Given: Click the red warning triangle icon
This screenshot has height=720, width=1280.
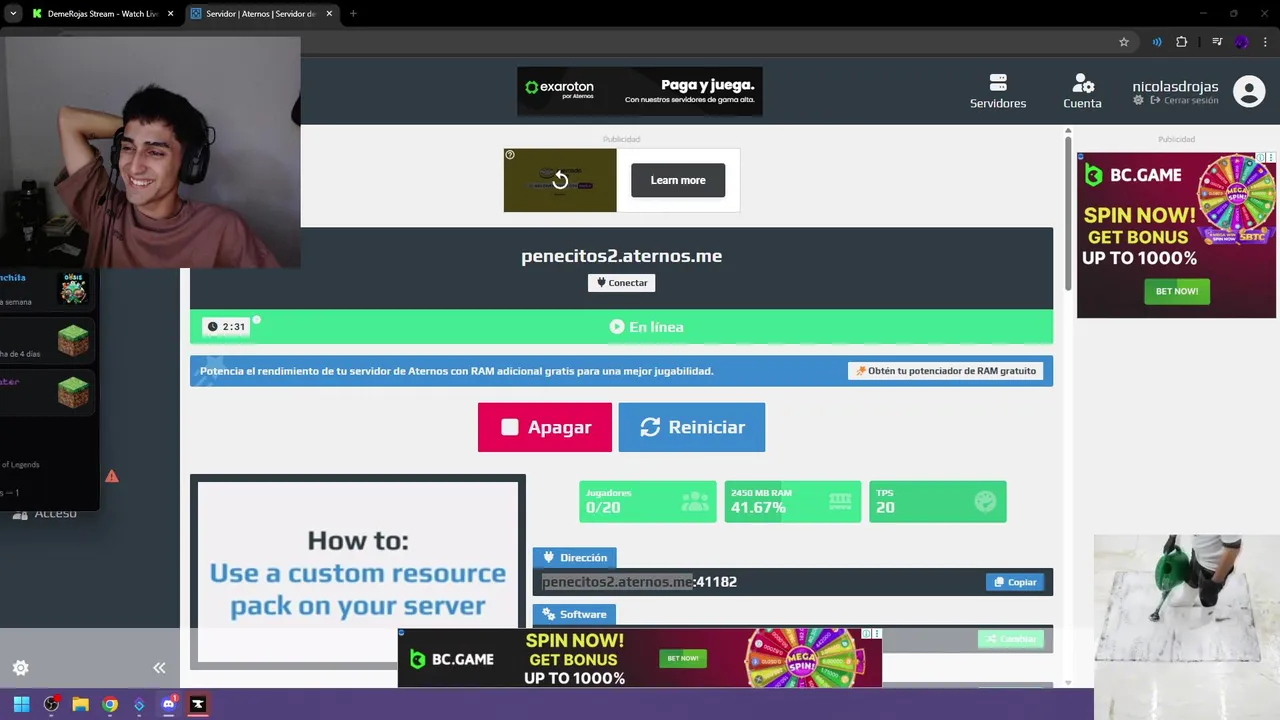Looking at the screenshot, I should [112, 476].
